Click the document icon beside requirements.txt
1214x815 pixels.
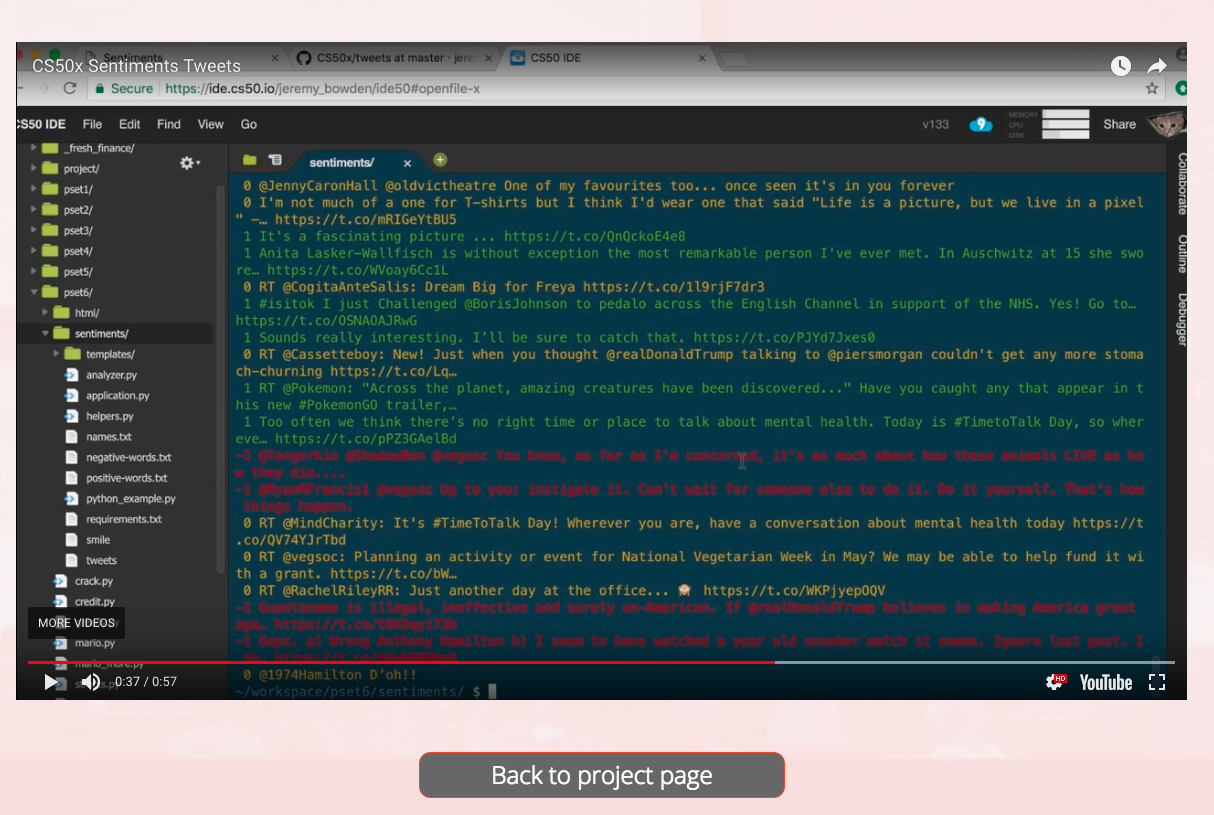click(71, 520)
